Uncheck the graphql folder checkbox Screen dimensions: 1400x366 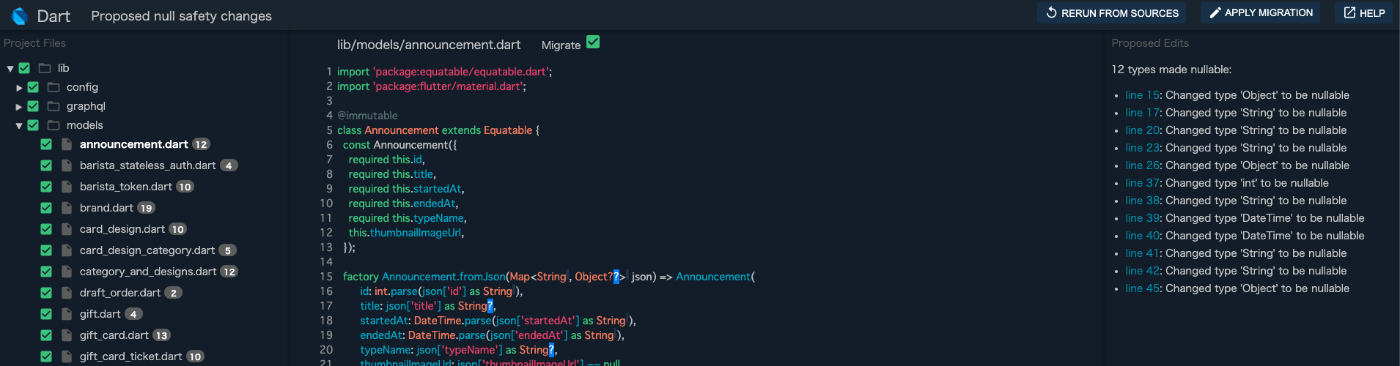(33, 107)
